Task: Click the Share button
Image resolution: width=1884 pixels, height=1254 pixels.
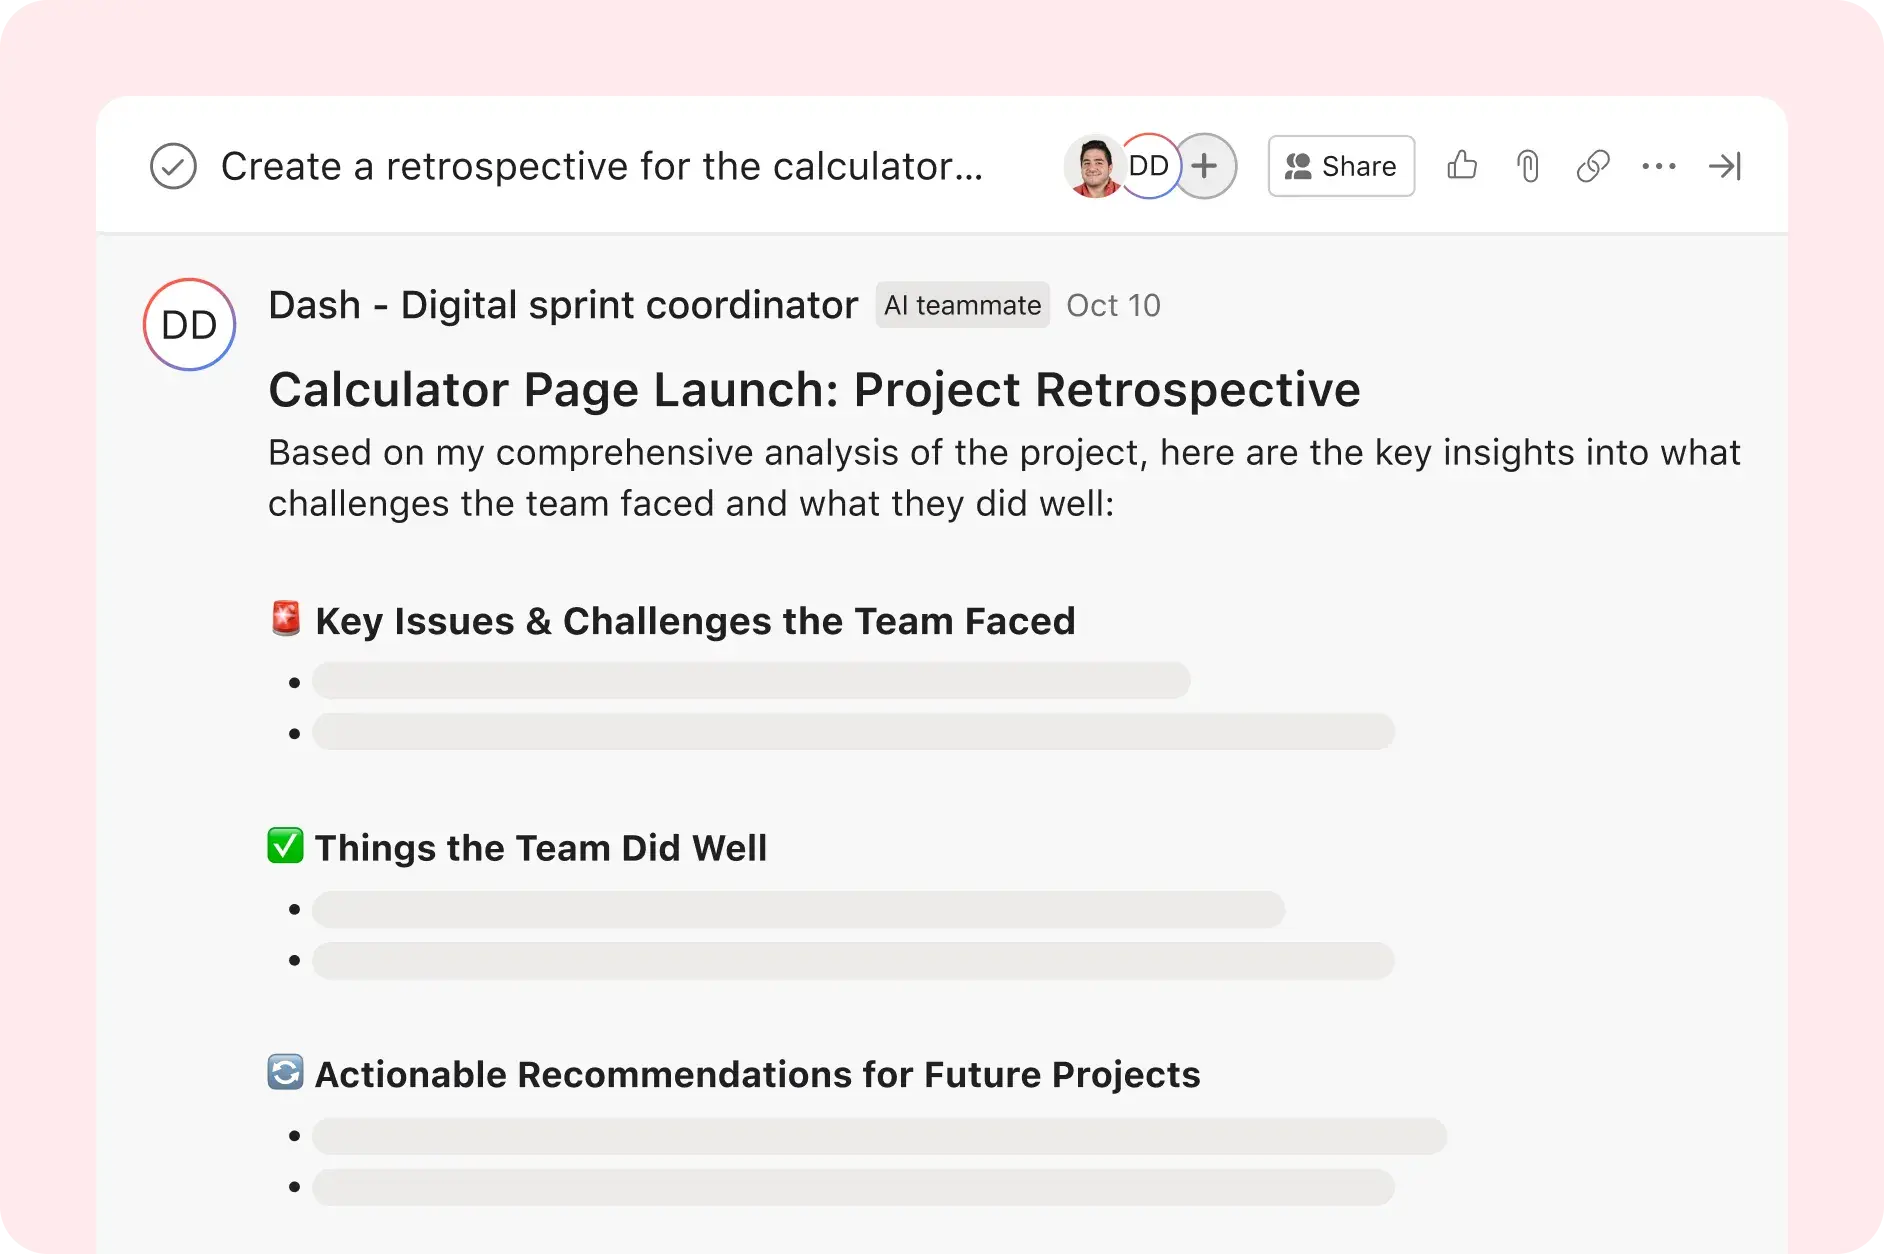Action: 1340,166
